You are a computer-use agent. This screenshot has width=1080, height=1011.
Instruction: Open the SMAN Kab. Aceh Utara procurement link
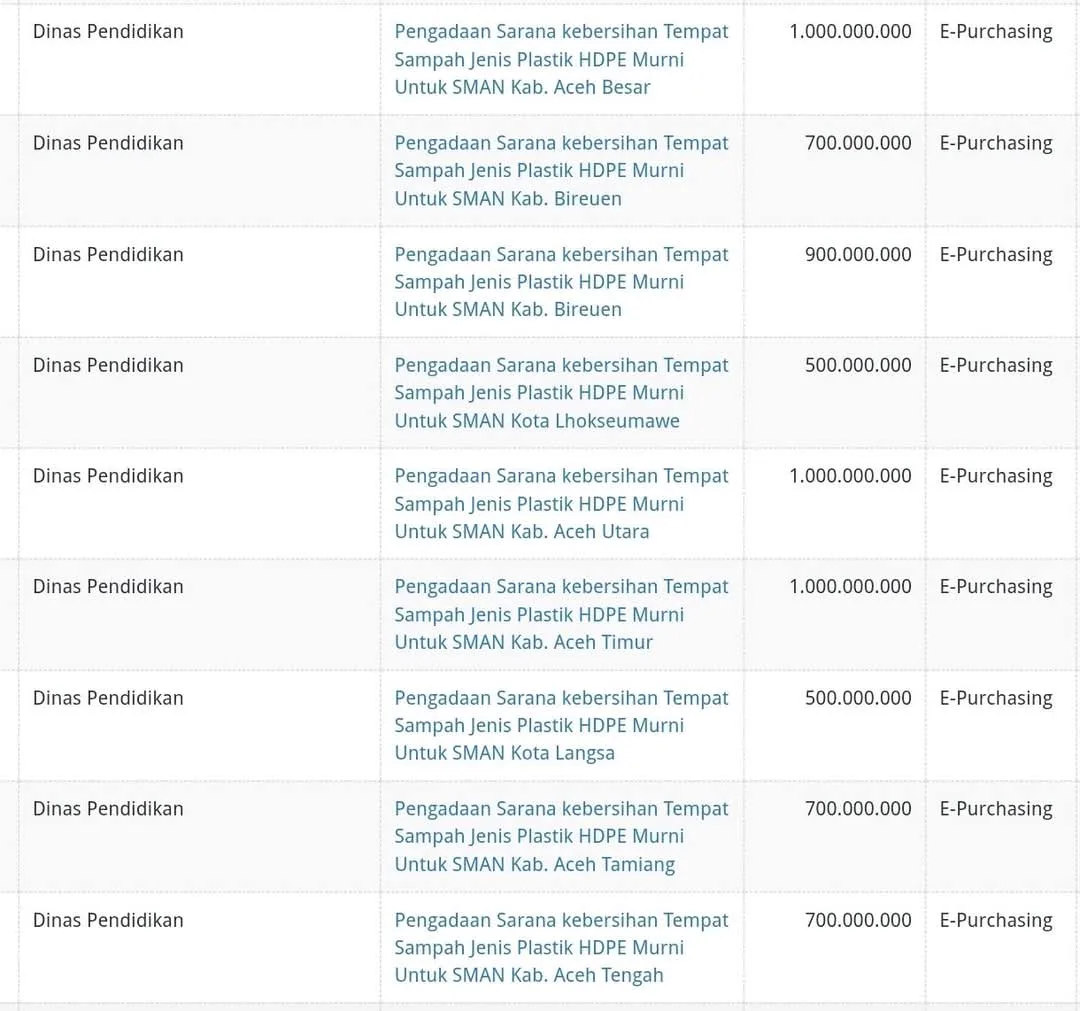(561, 503)
